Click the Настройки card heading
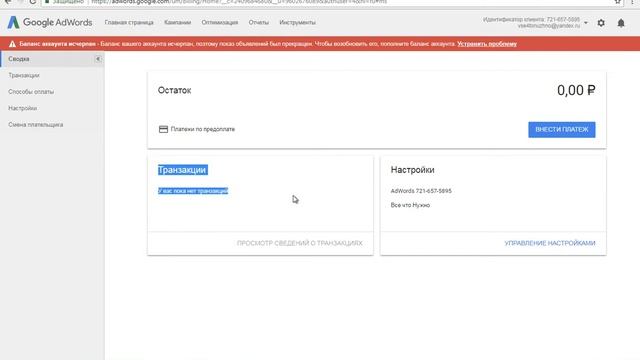The height and width of the screenshot is (360, 640). point(412,170)
